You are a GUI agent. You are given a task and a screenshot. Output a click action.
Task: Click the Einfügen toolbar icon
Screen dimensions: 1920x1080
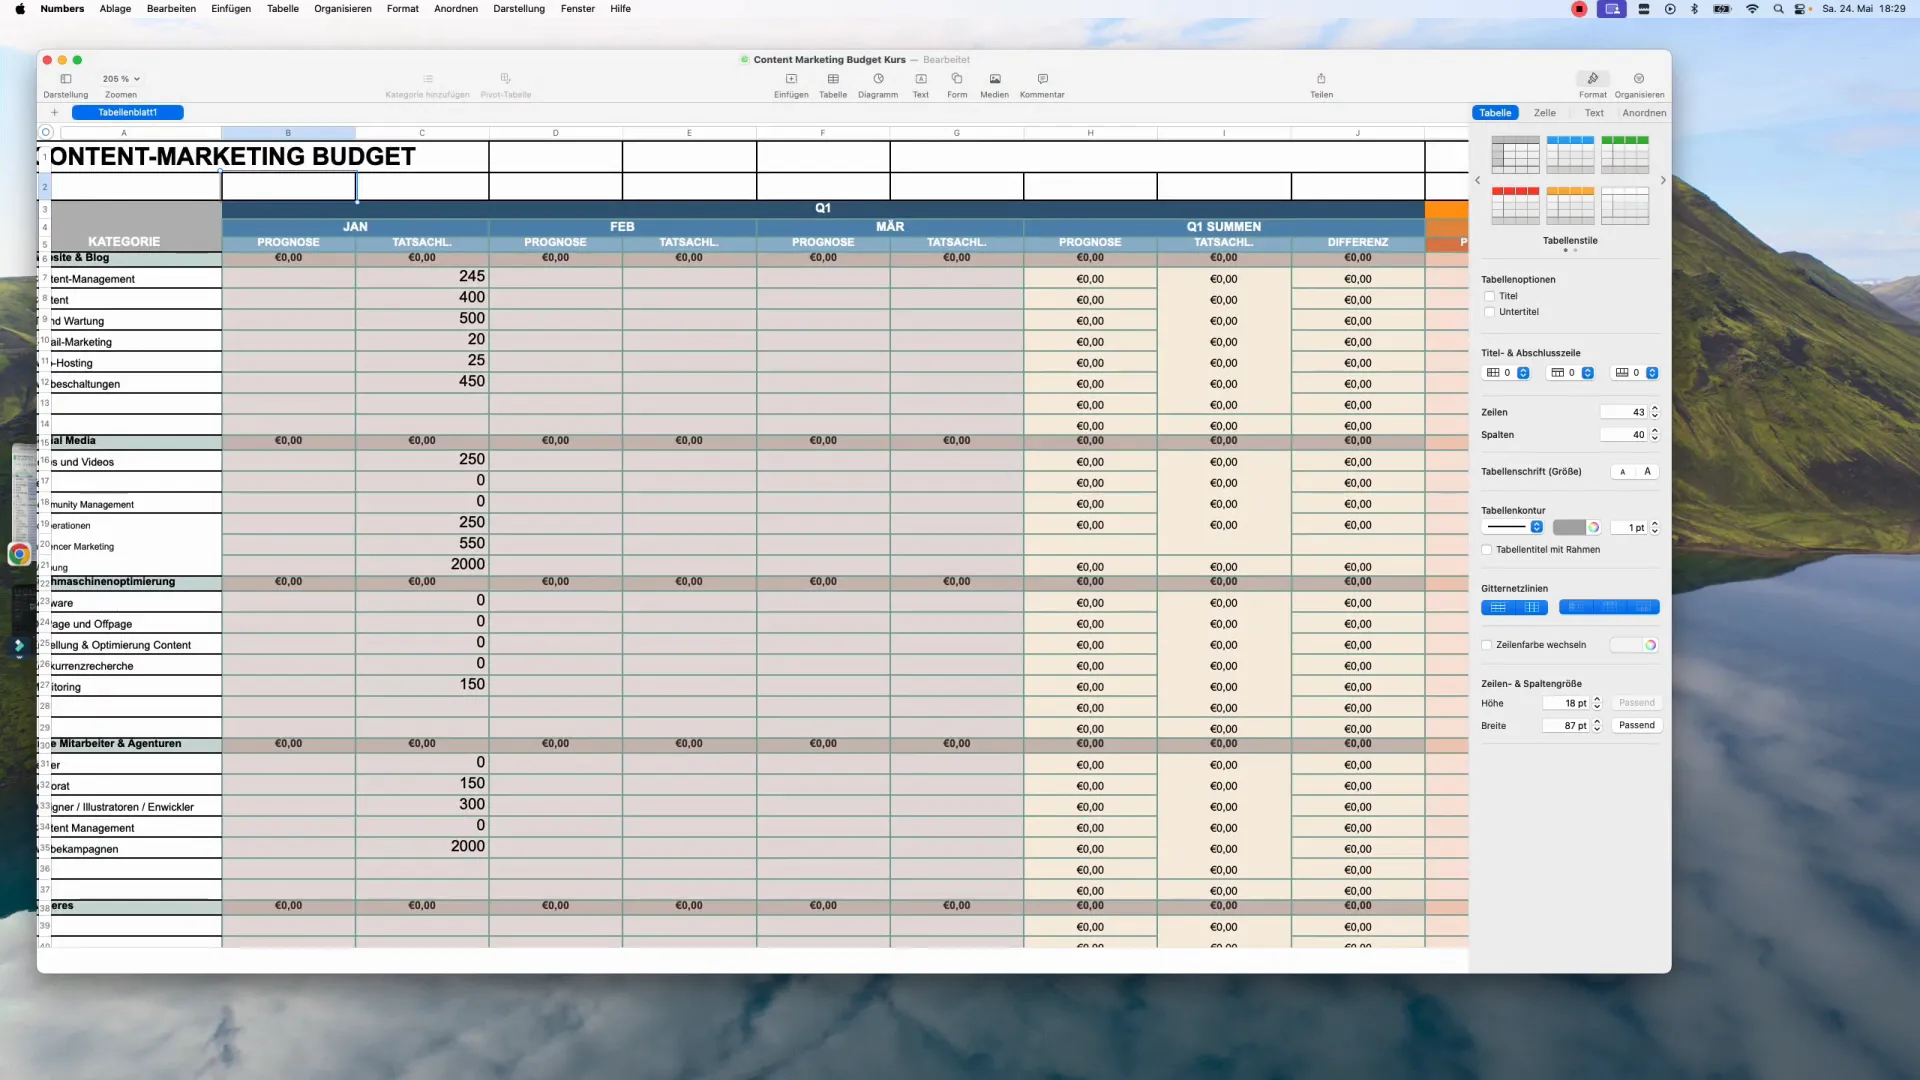[791, 79]
